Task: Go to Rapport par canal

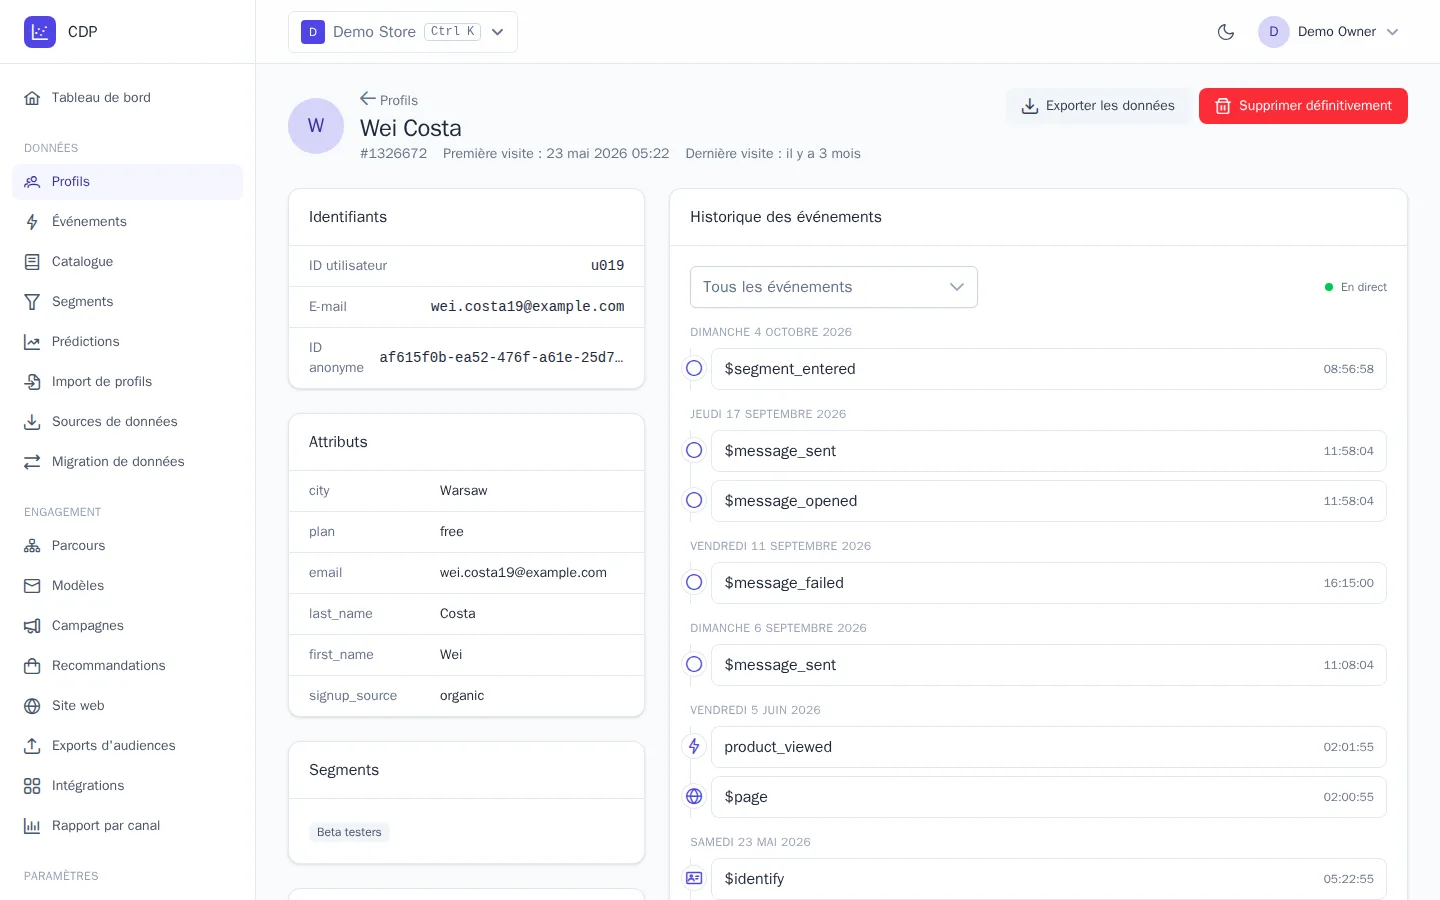Action: point(128,826)
